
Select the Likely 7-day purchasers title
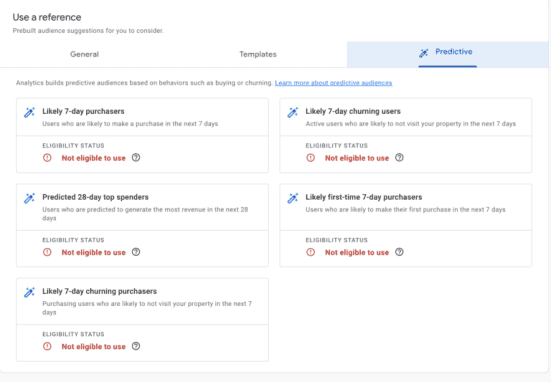pyautogui.click(x=83, y=111)
